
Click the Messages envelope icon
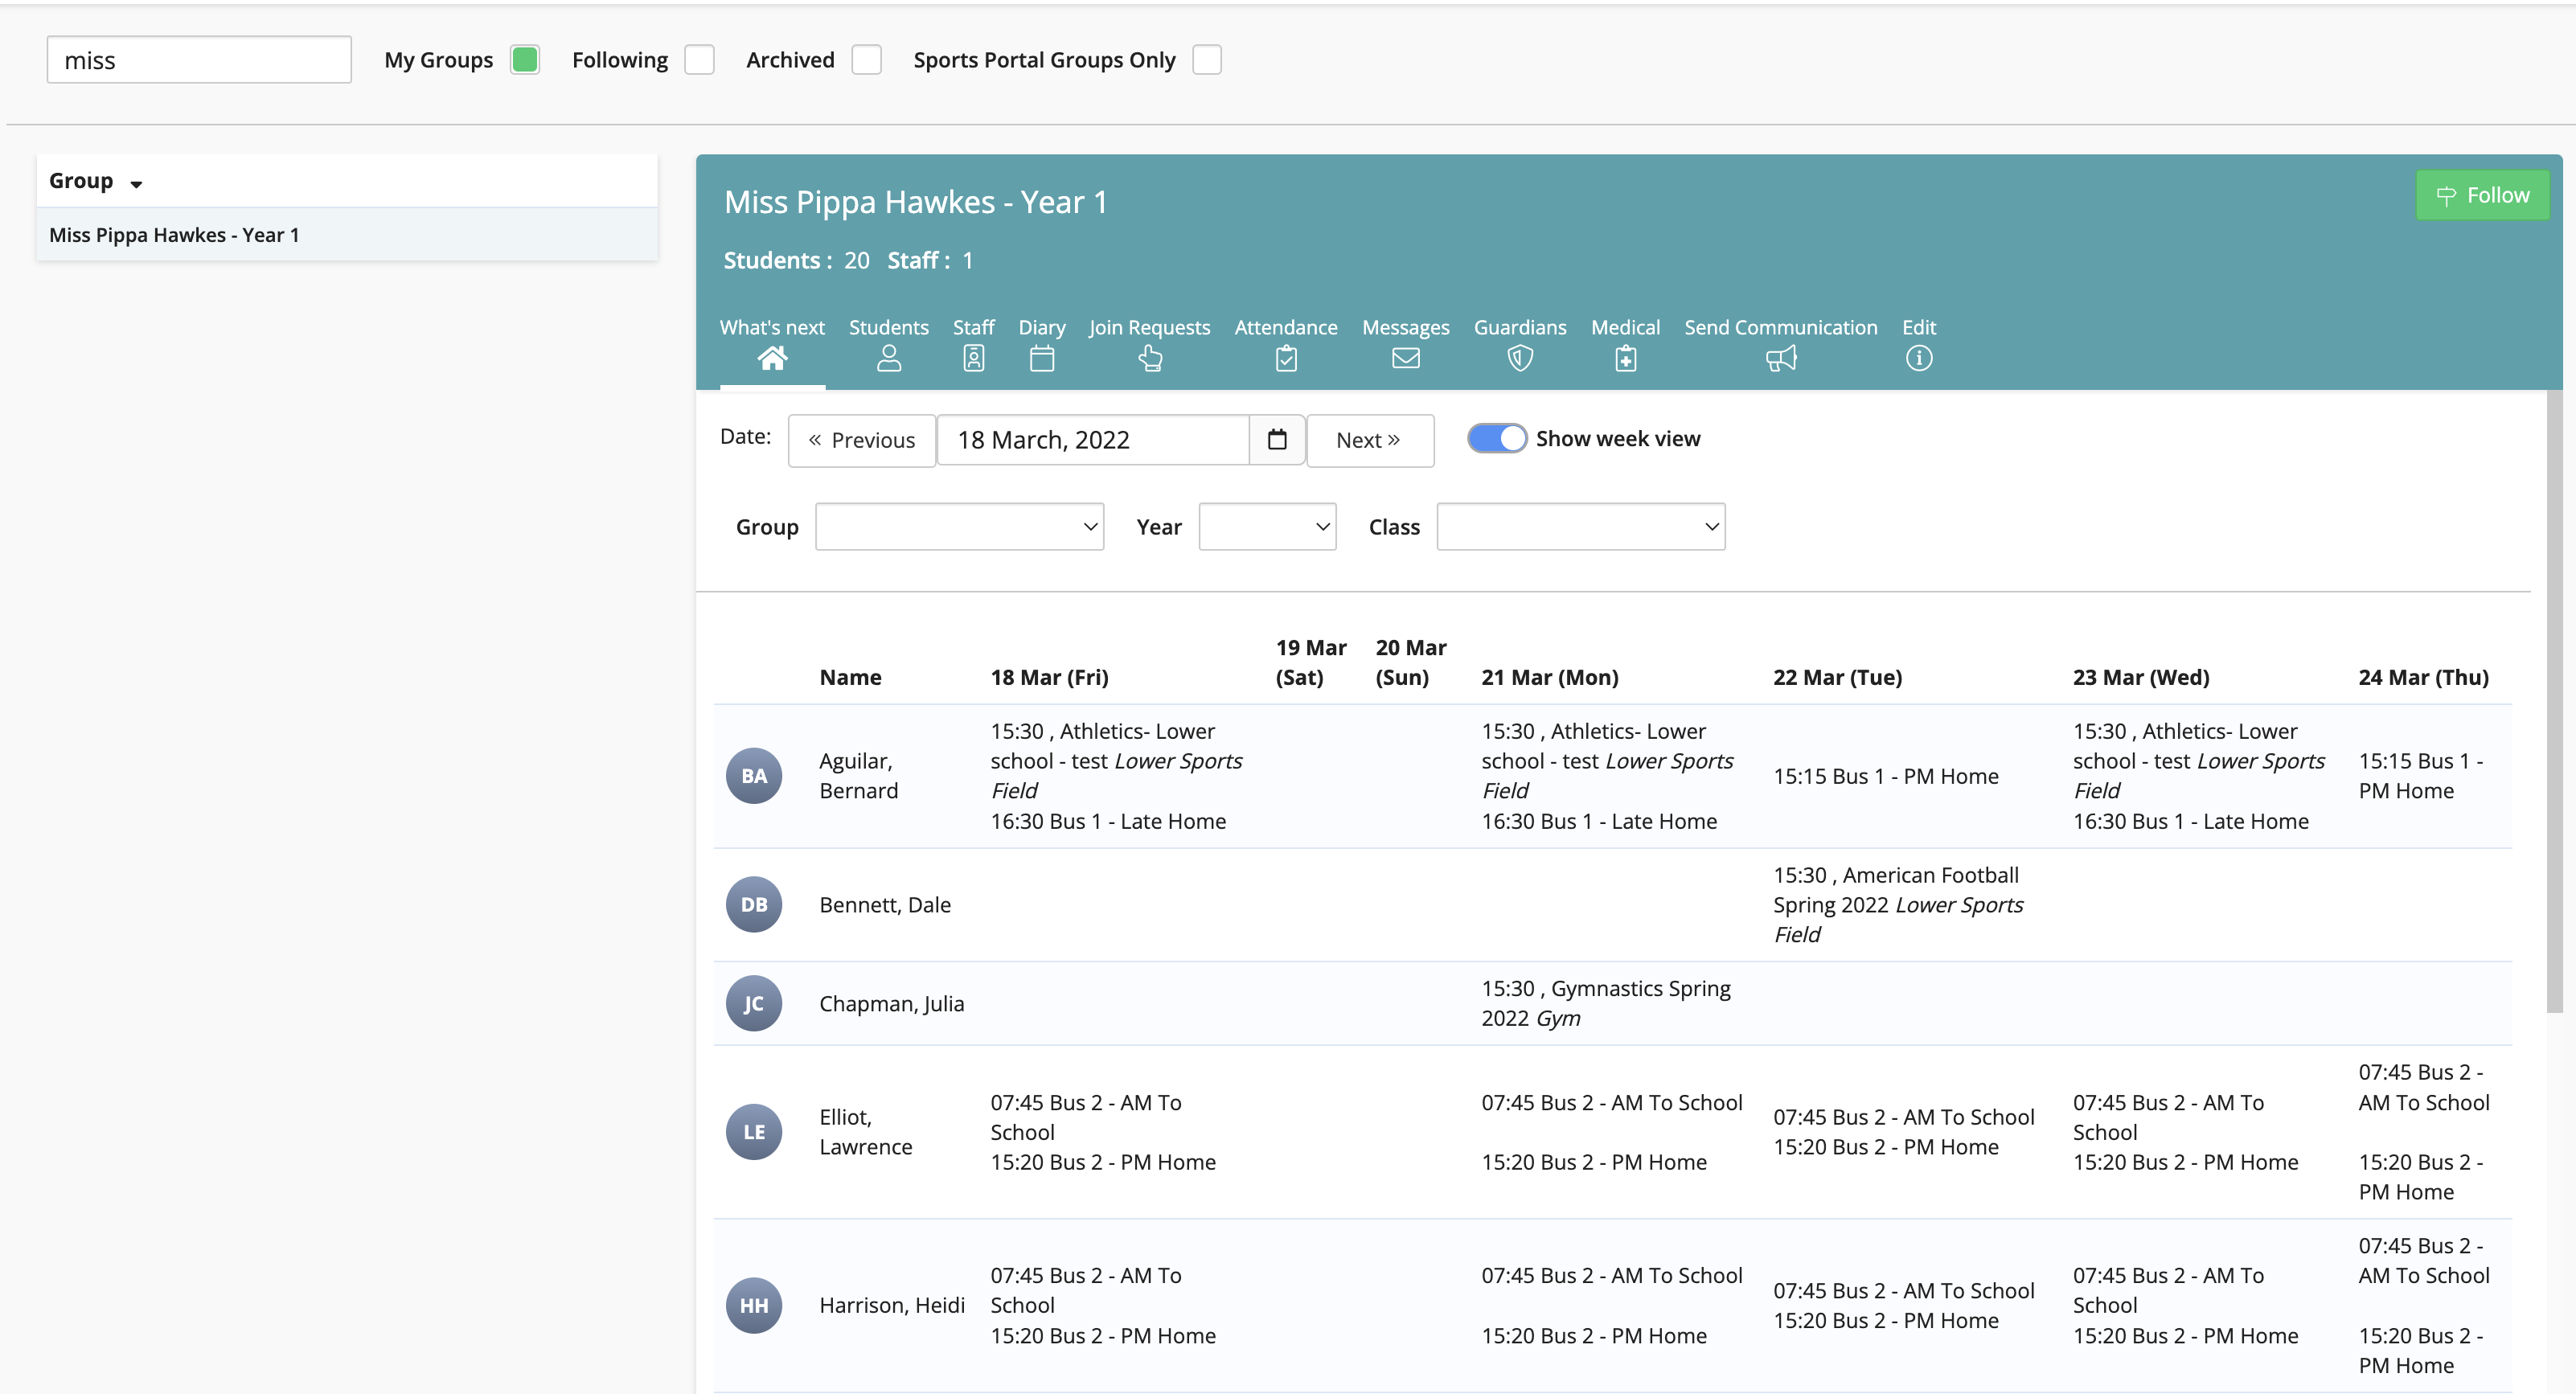[1405, 358]
